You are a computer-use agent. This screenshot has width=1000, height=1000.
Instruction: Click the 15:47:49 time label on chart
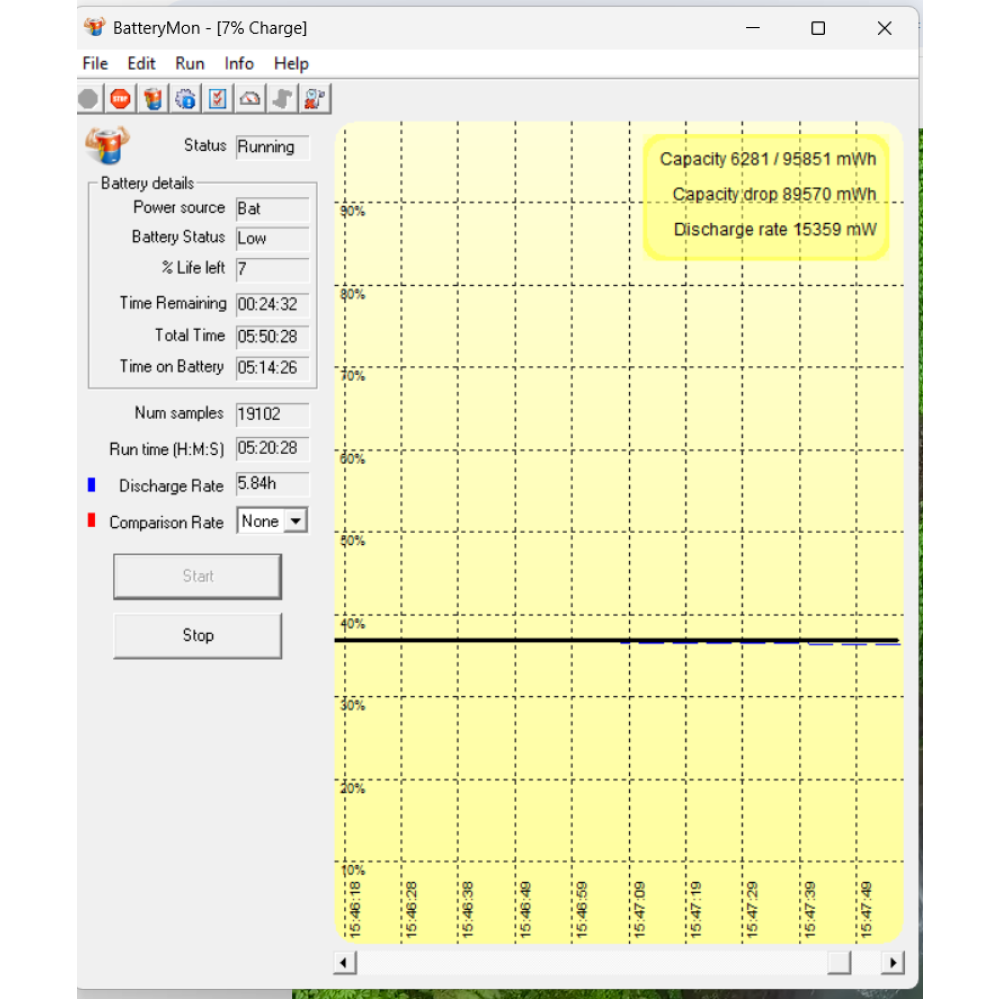[866, 909]
